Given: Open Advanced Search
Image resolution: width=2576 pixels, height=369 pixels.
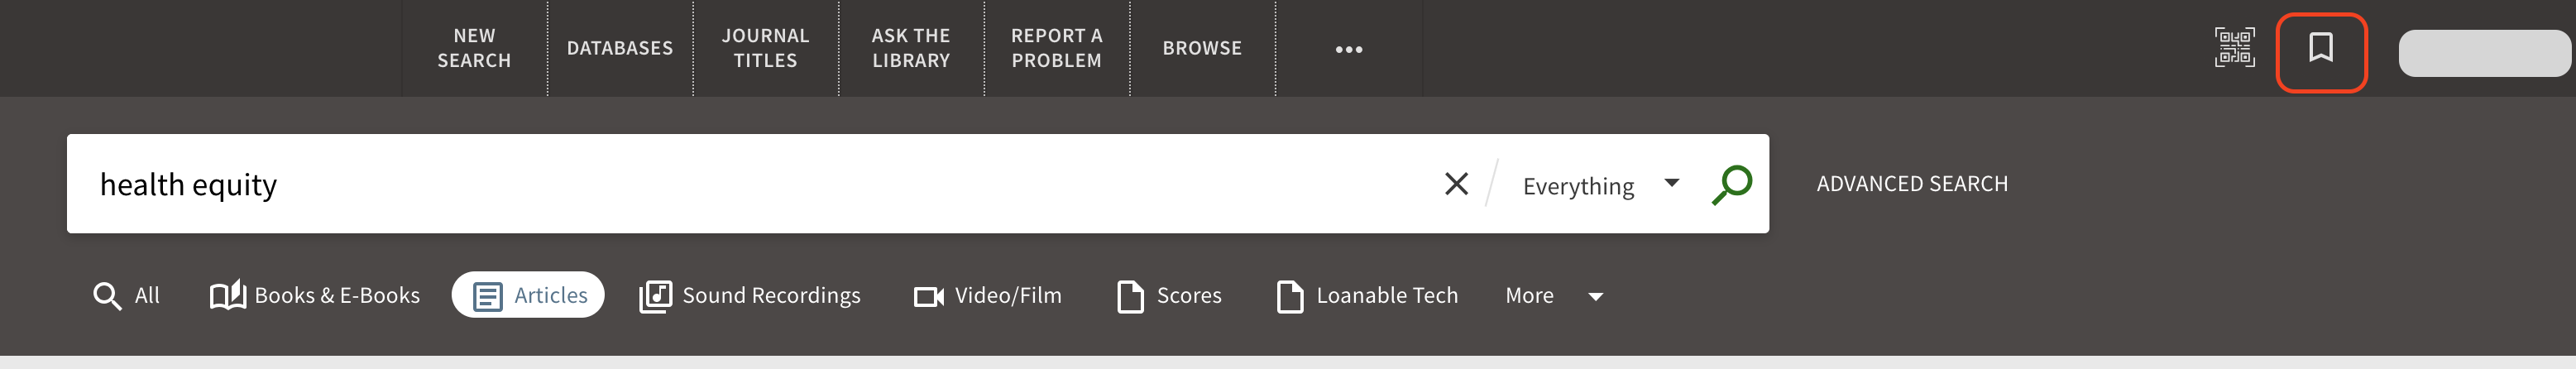Looking at the screenshot, I should pos(1912,184).
